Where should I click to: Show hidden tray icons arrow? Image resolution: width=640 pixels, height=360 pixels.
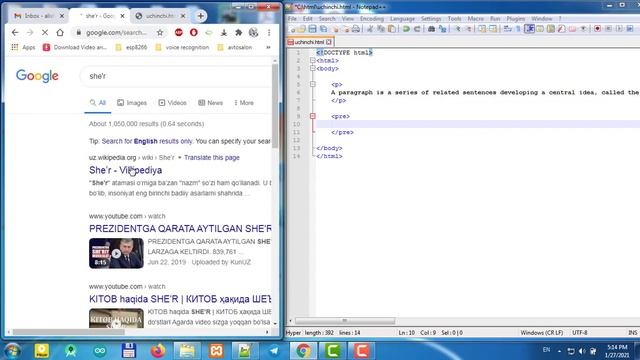(x=559, y=351)
